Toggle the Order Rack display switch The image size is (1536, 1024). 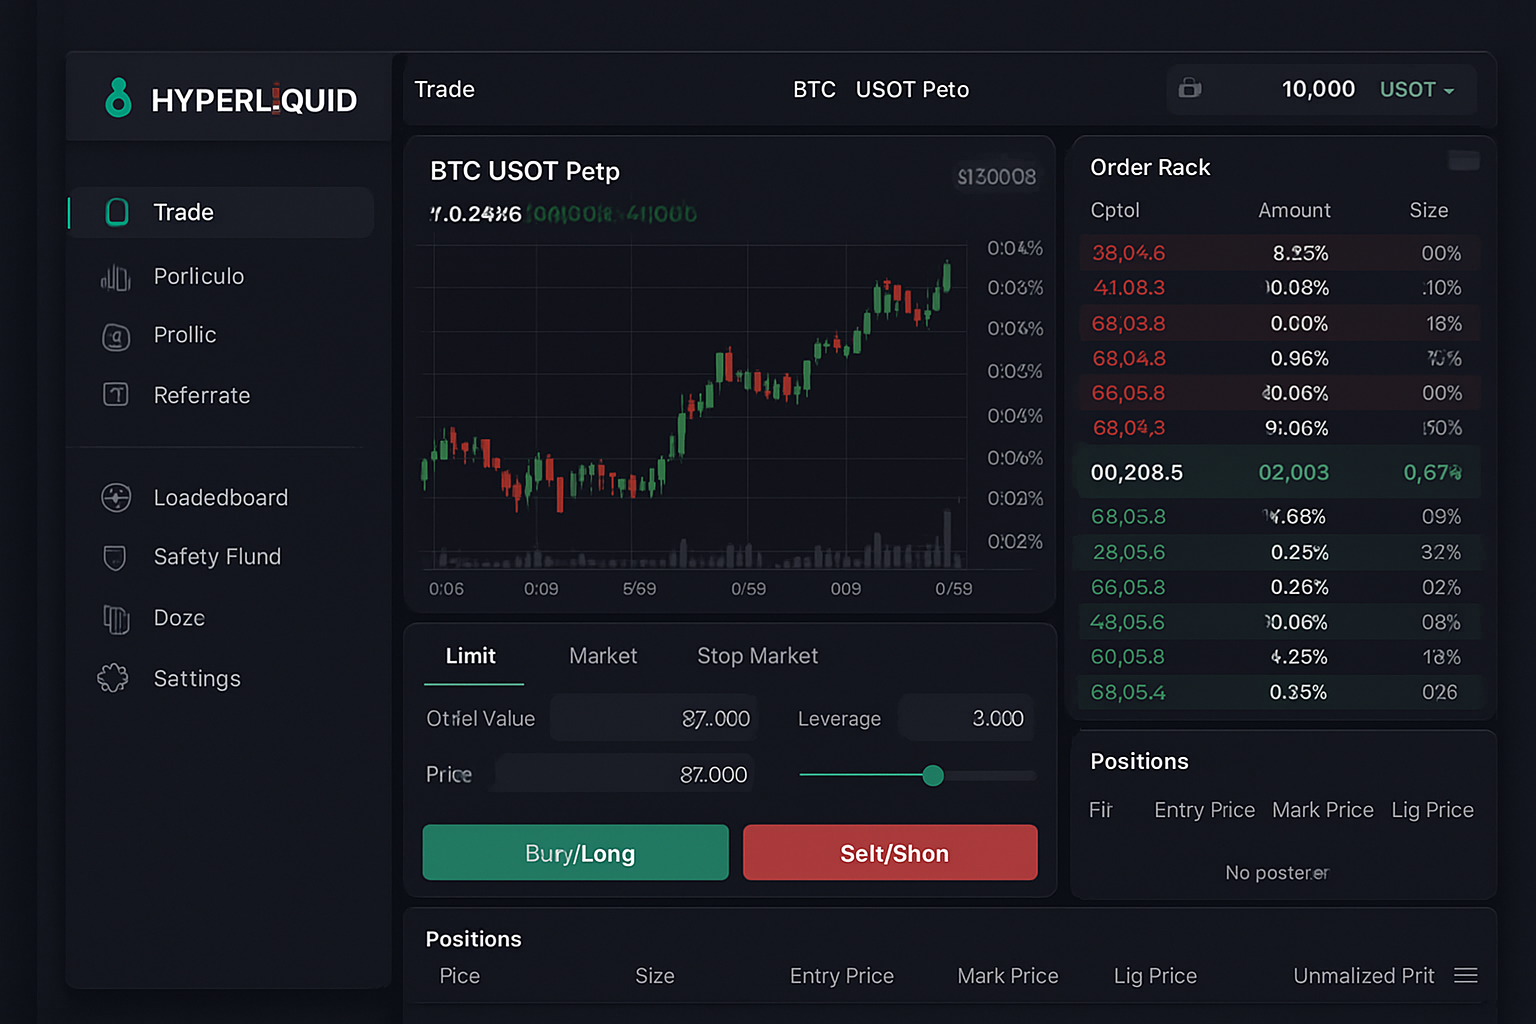1463,160
